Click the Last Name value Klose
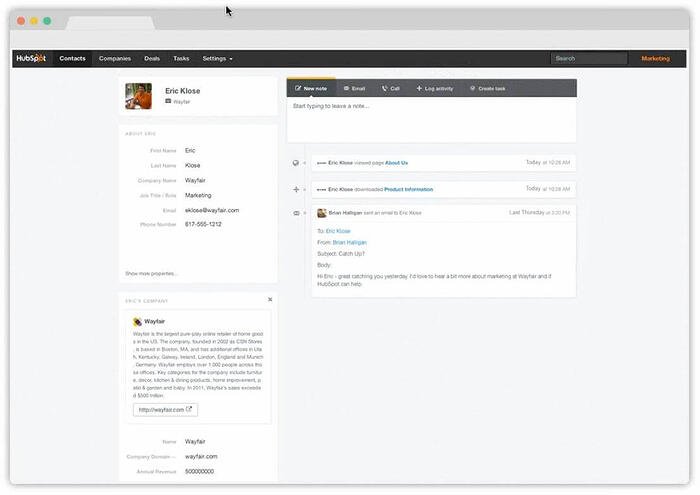The image size is (700, 495). [192, 165]
